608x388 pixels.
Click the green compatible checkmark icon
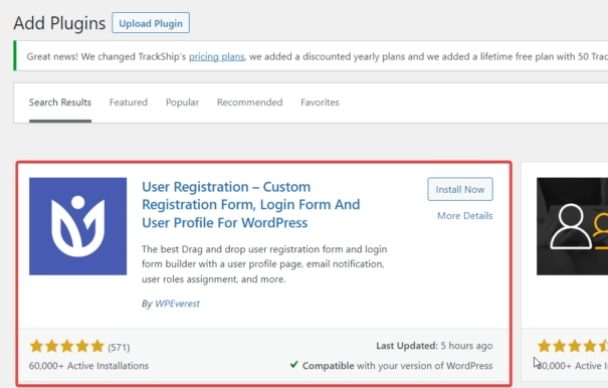click(294, 365)
